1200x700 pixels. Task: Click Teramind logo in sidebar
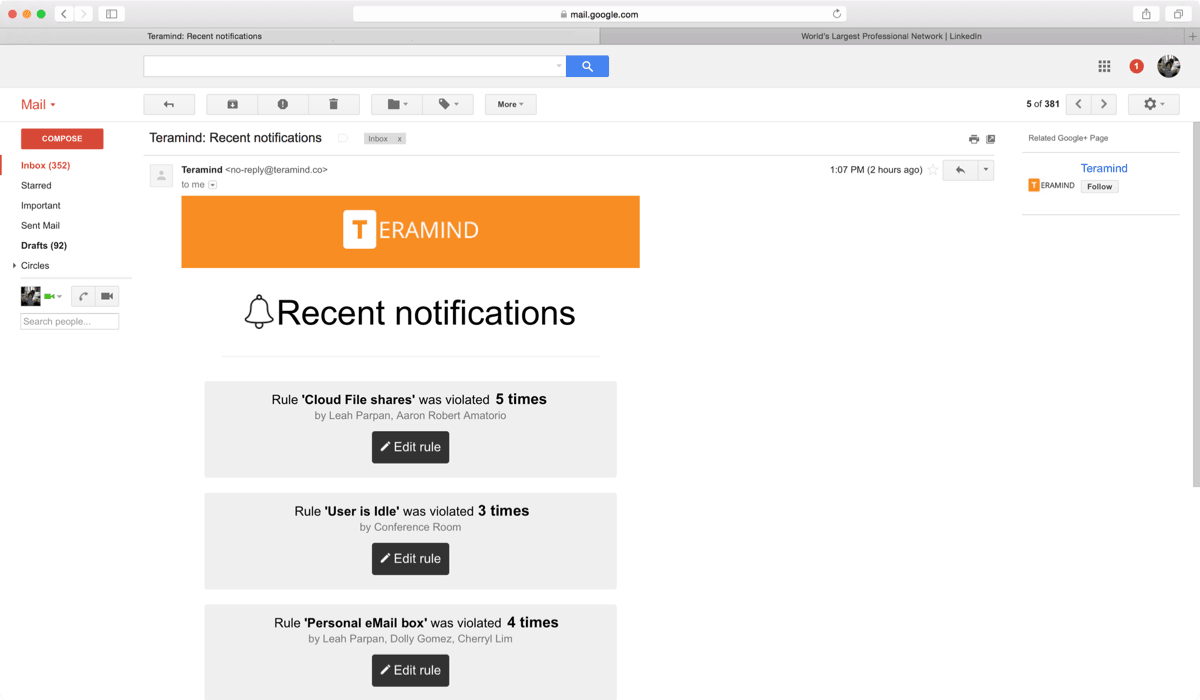point(1051,186)
